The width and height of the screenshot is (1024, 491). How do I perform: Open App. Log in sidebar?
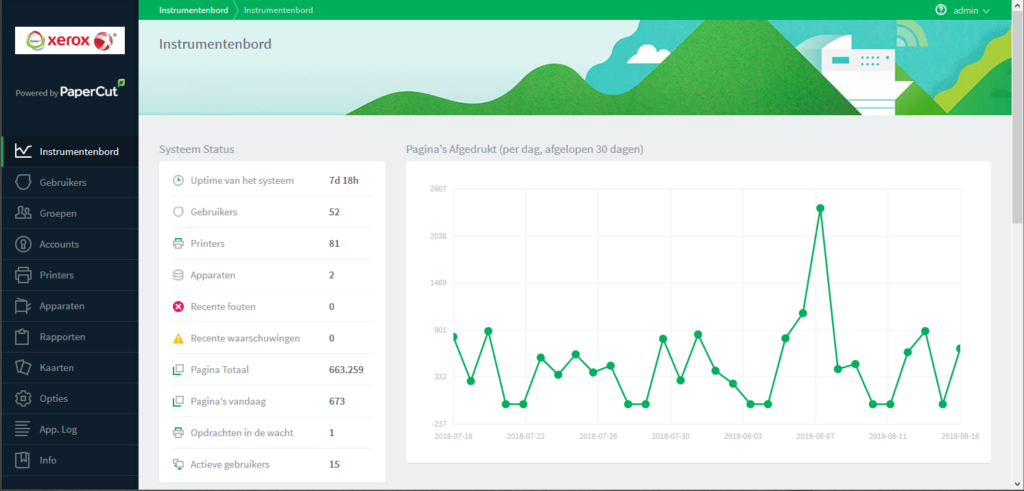coord(69,430)
